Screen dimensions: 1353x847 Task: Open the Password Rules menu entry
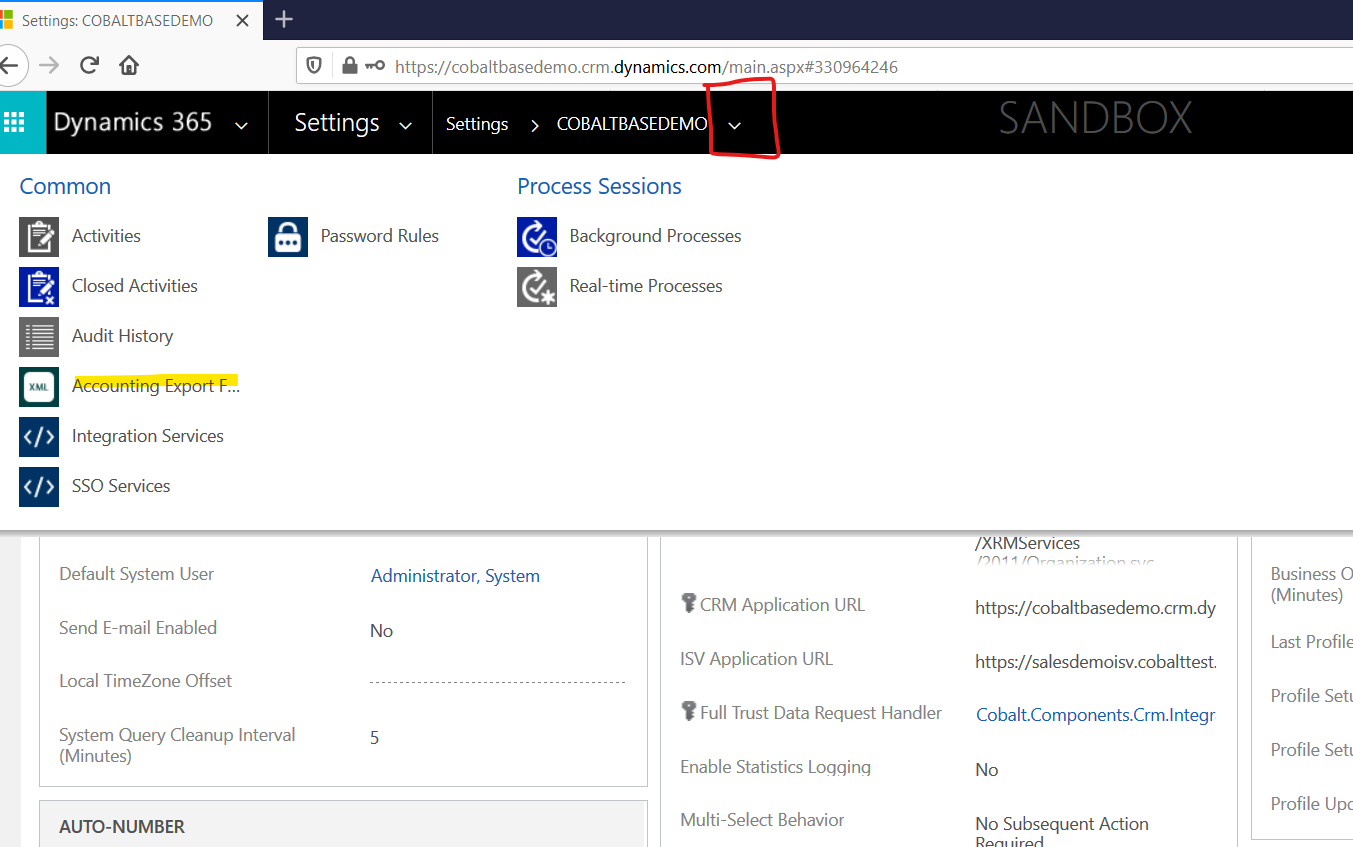point(380,236)
